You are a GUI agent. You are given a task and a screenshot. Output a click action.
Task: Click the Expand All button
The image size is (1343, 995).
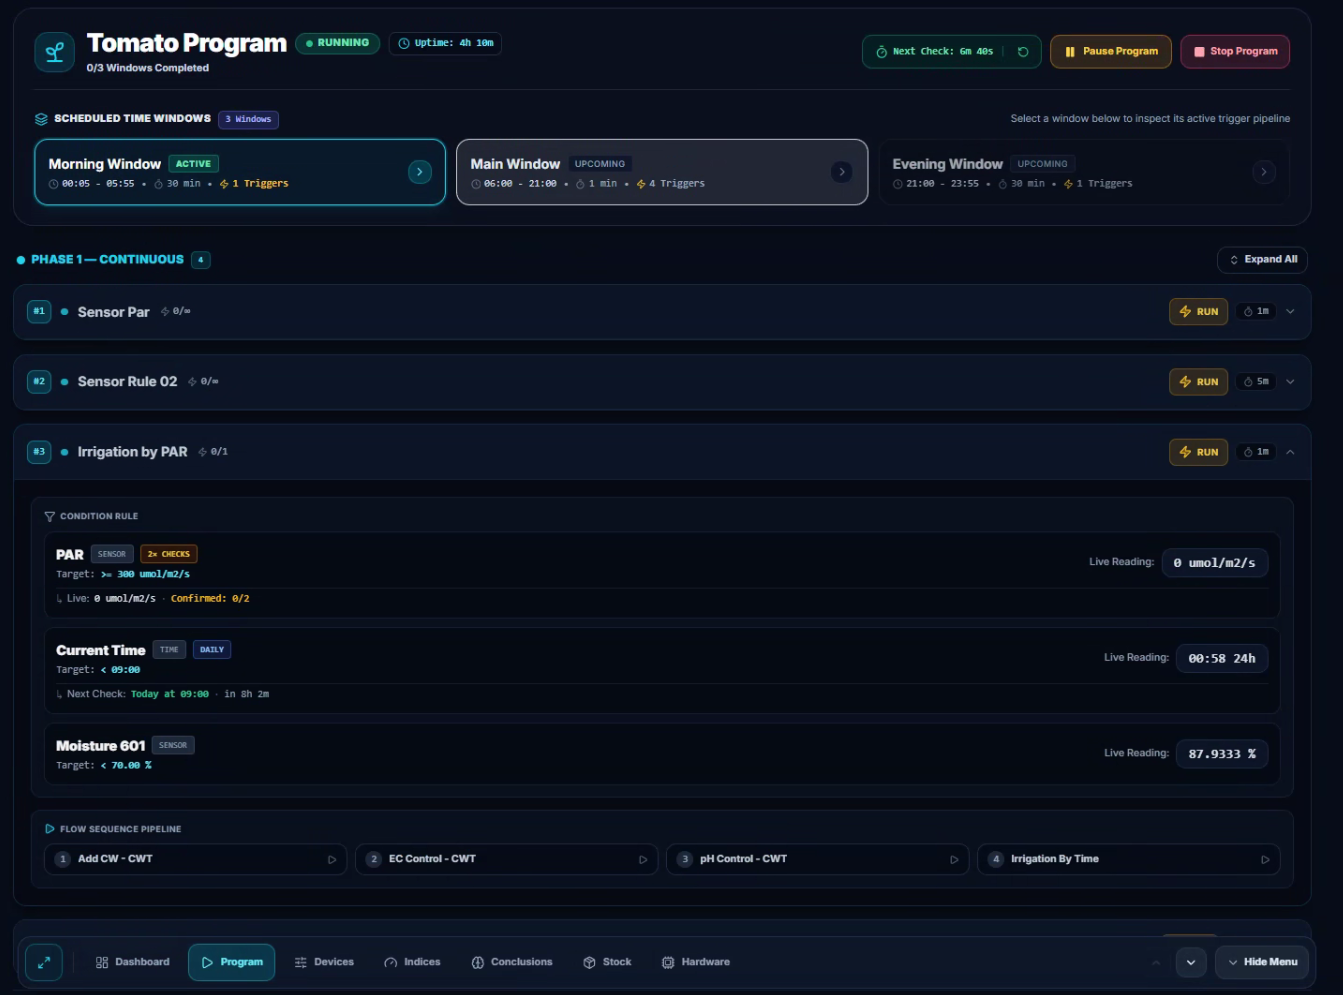[1262, 260]
